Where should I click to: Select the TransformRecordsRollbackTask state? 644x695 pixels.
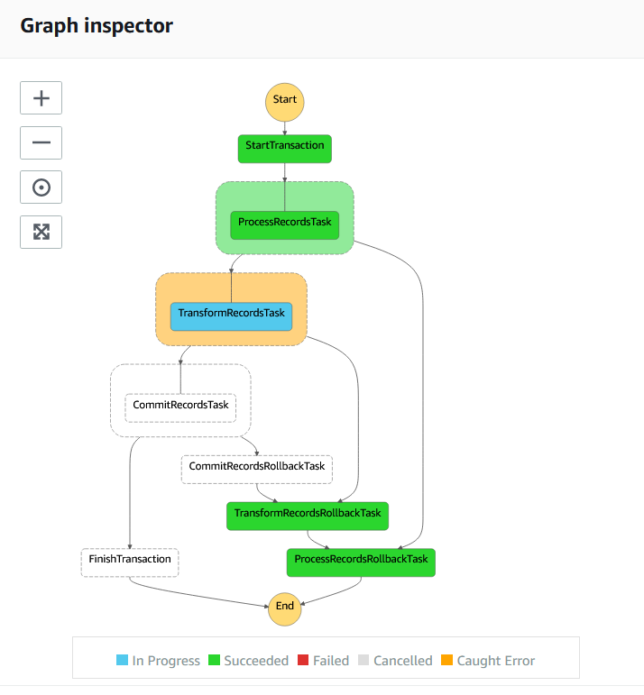pyautogui.click(x=308, y=516)
